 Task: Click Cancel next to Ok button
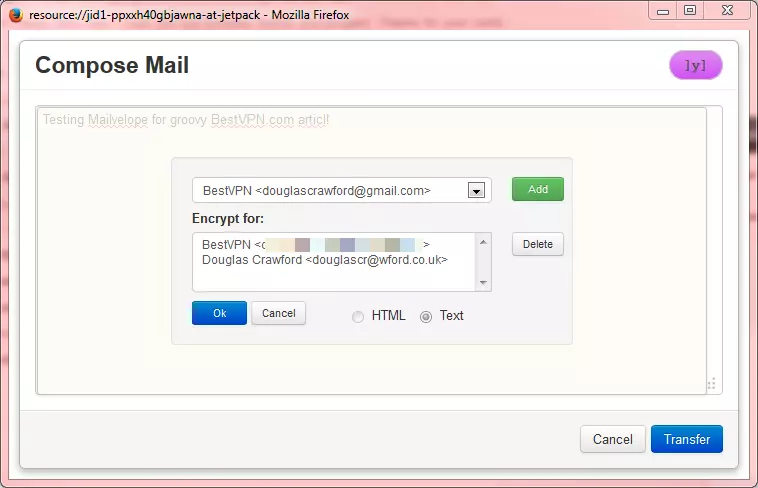(x=278, y=313)
